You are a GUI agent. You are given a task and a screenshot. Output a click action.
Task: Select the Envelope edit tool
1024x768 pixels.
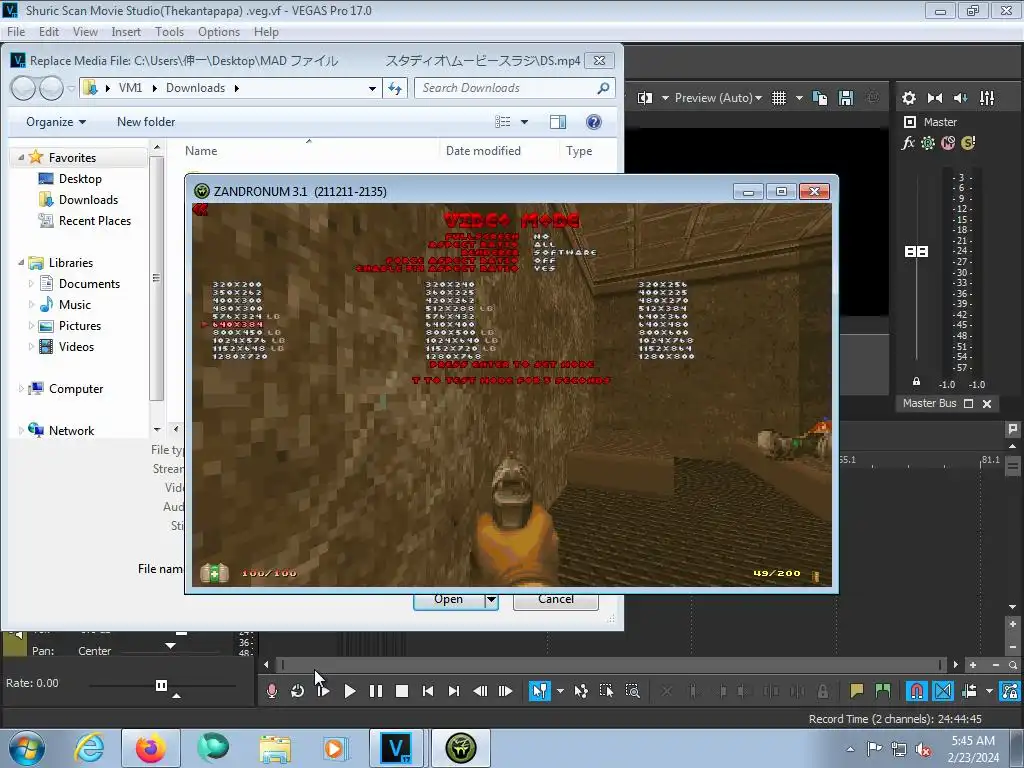pyautogui.click(x=581, y=691)
